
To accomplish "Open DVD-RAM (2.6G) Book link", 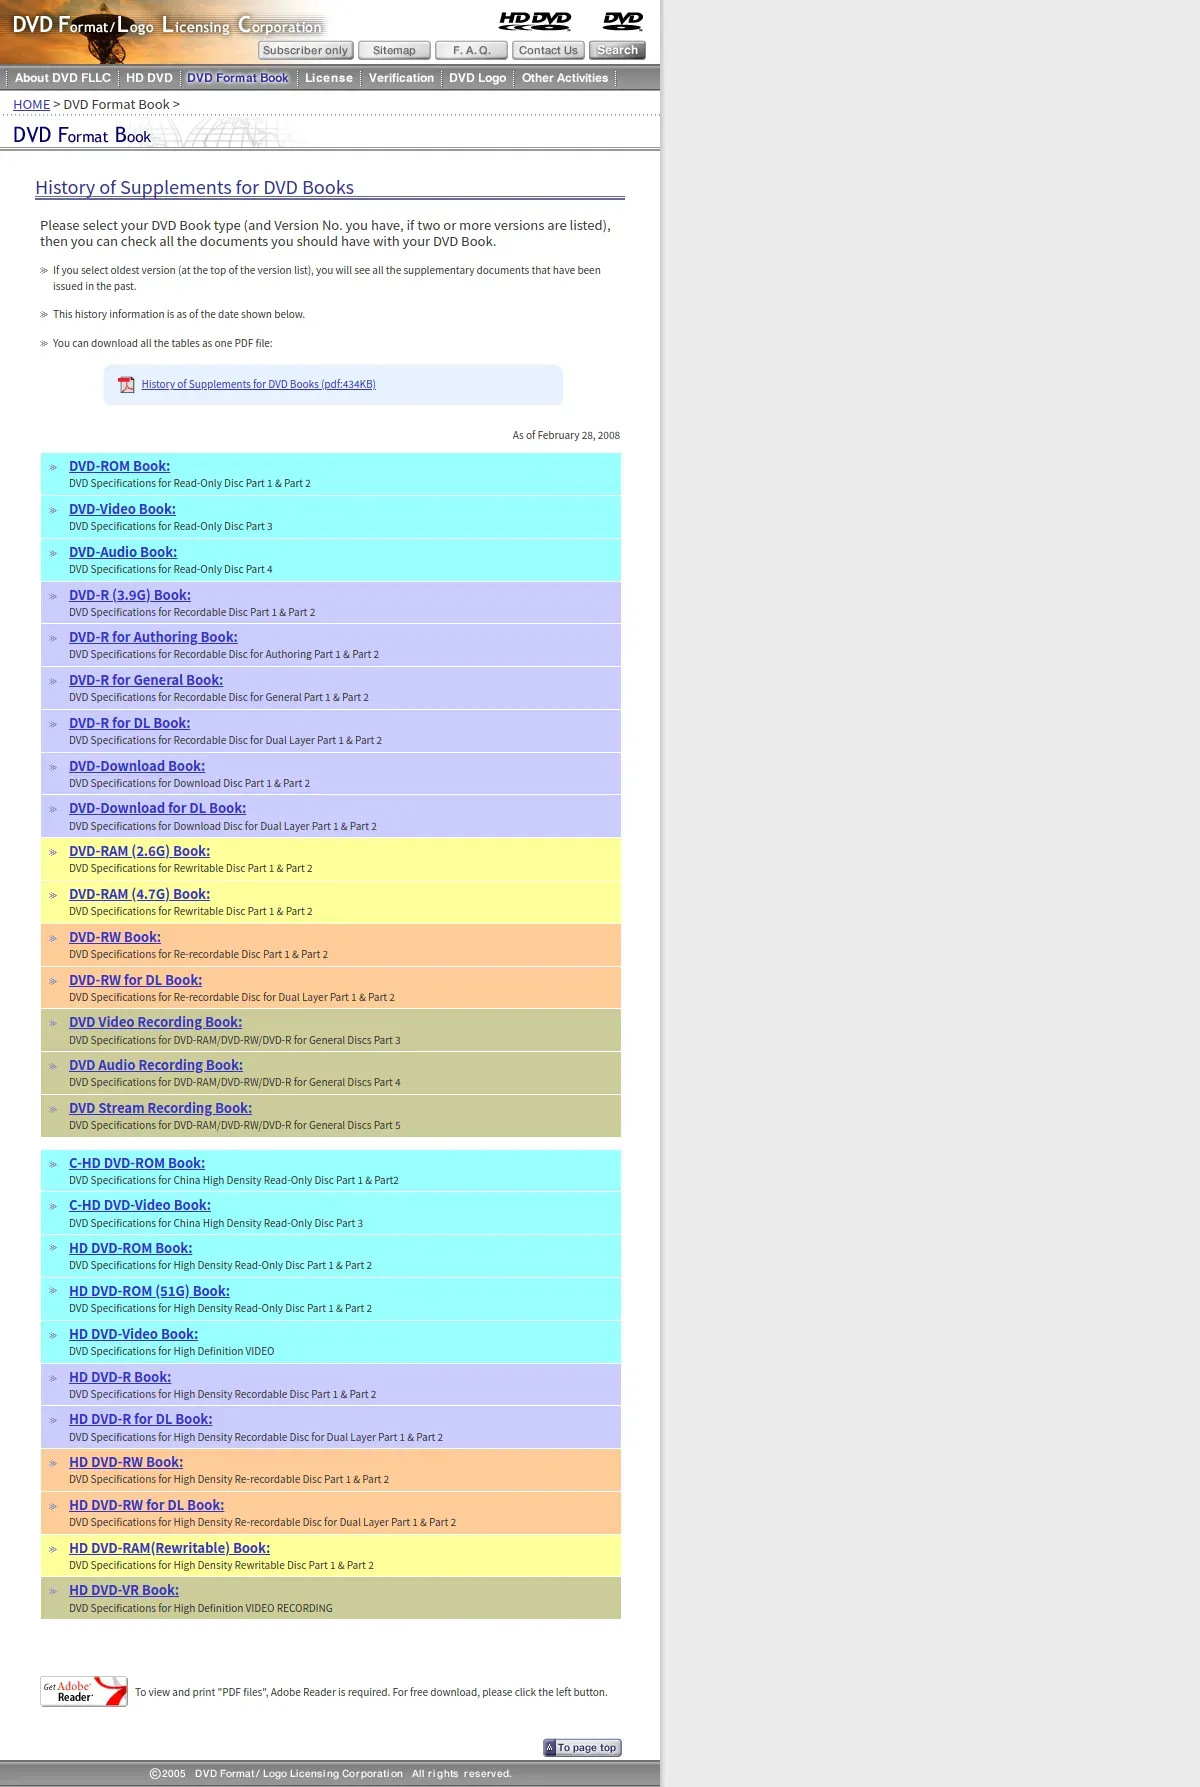I will pyautogui.click(x=139, y=851).
